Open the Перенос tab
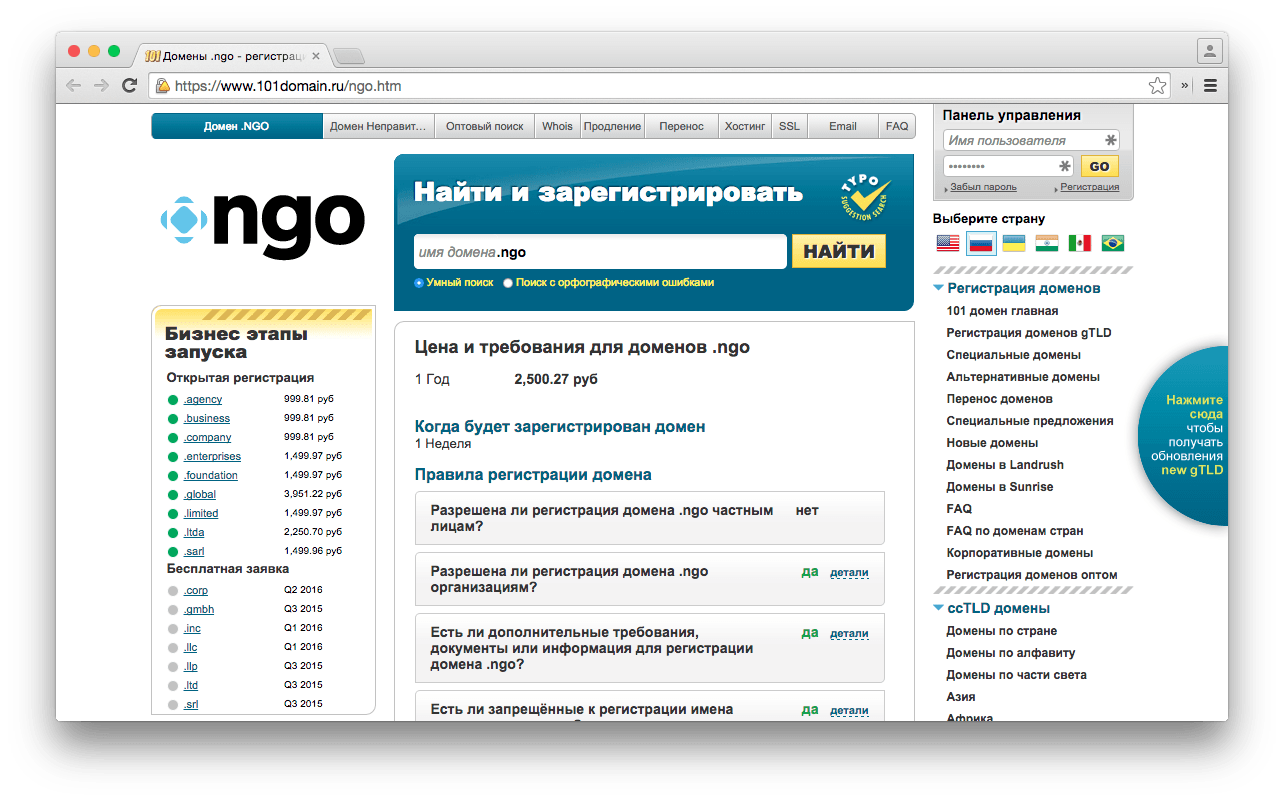The image size is (1284, 801). (x=682, y=126)
